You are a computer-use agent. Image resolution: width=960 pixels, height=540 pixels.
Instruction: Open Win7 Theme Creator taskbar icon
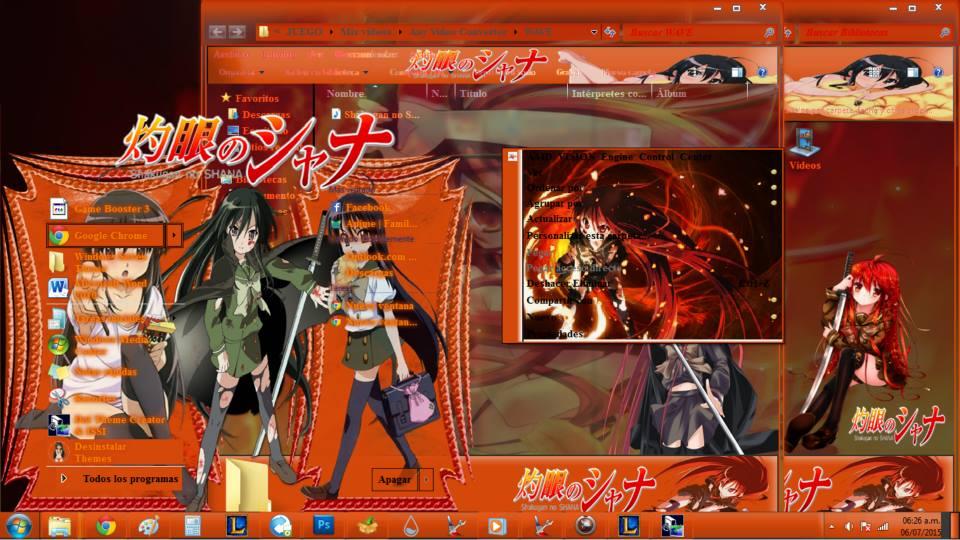click(672, 525)
